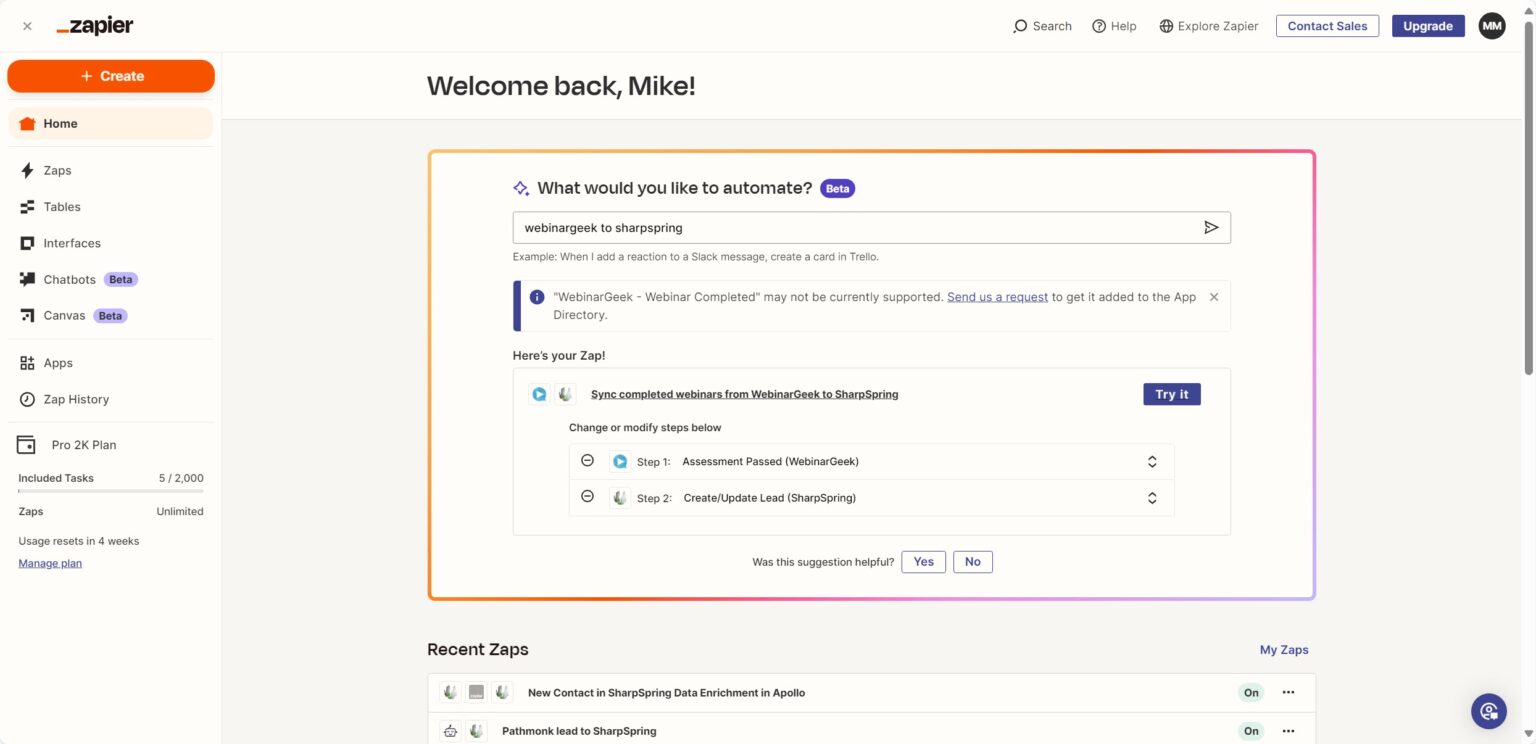Viewport: 1536px width, 744px height.
Task: Follow the Send us a request link
Action: pos(997,297)
